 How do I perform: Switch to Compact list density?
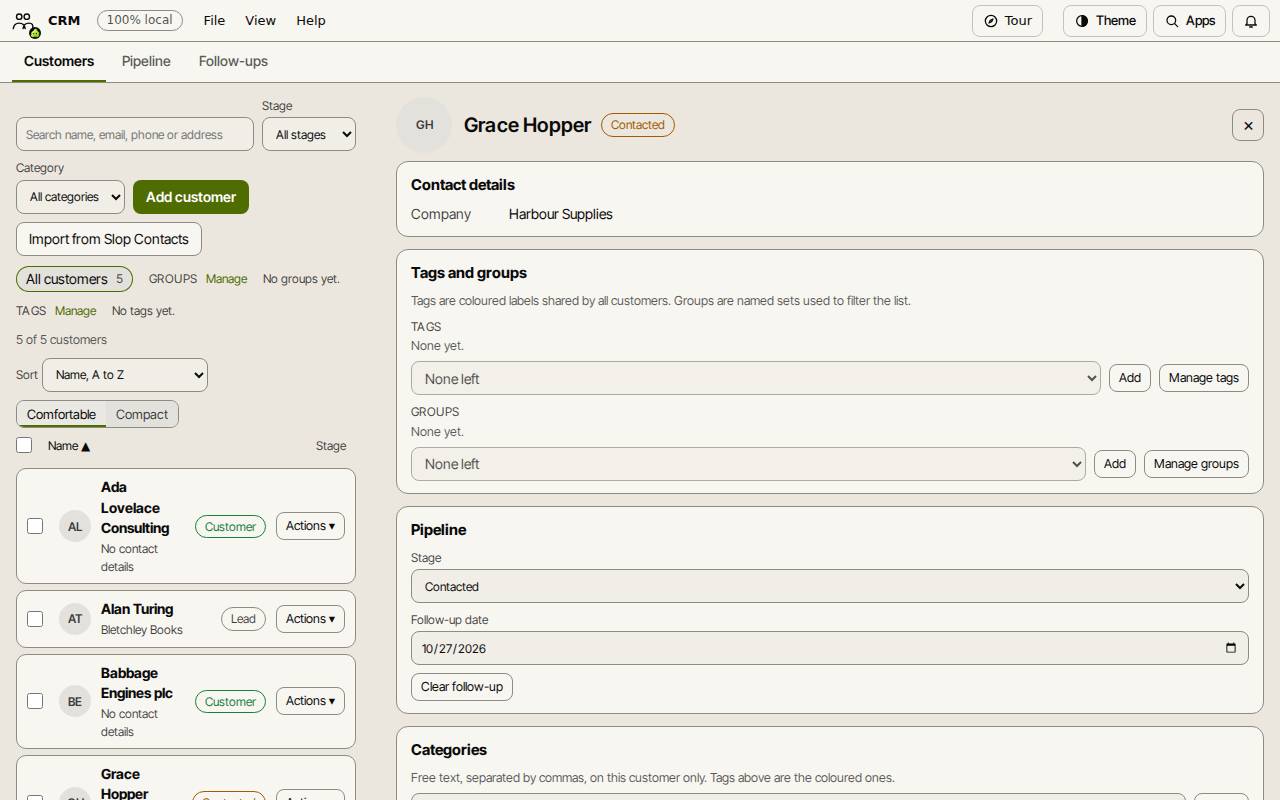(142, 414)
